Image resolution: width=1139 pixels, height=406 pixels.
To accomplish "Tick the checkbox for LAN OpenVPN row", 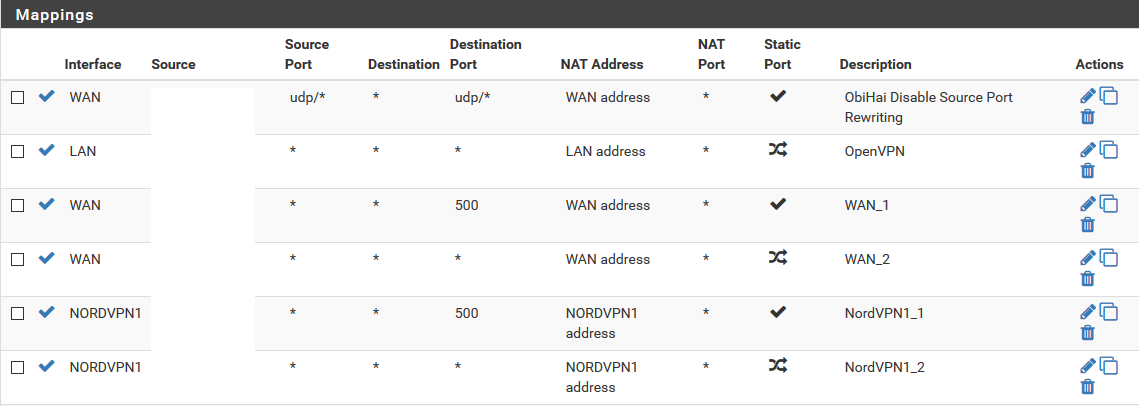I will point(17,152).
